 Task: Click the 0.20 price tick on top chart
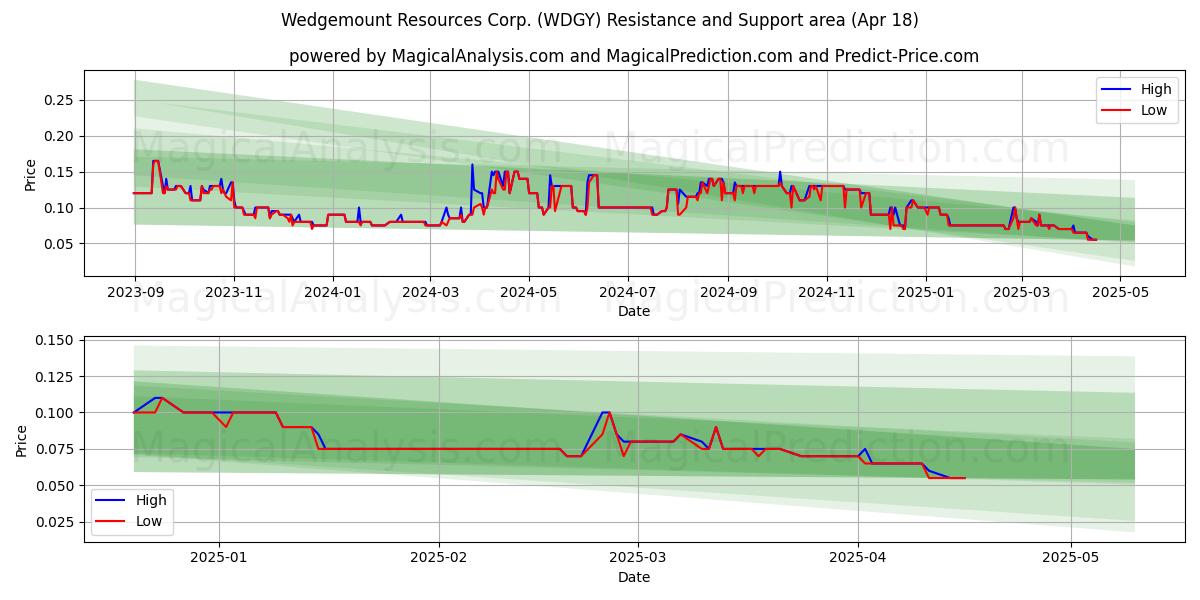pyautogui.click(x=59, y=136)
